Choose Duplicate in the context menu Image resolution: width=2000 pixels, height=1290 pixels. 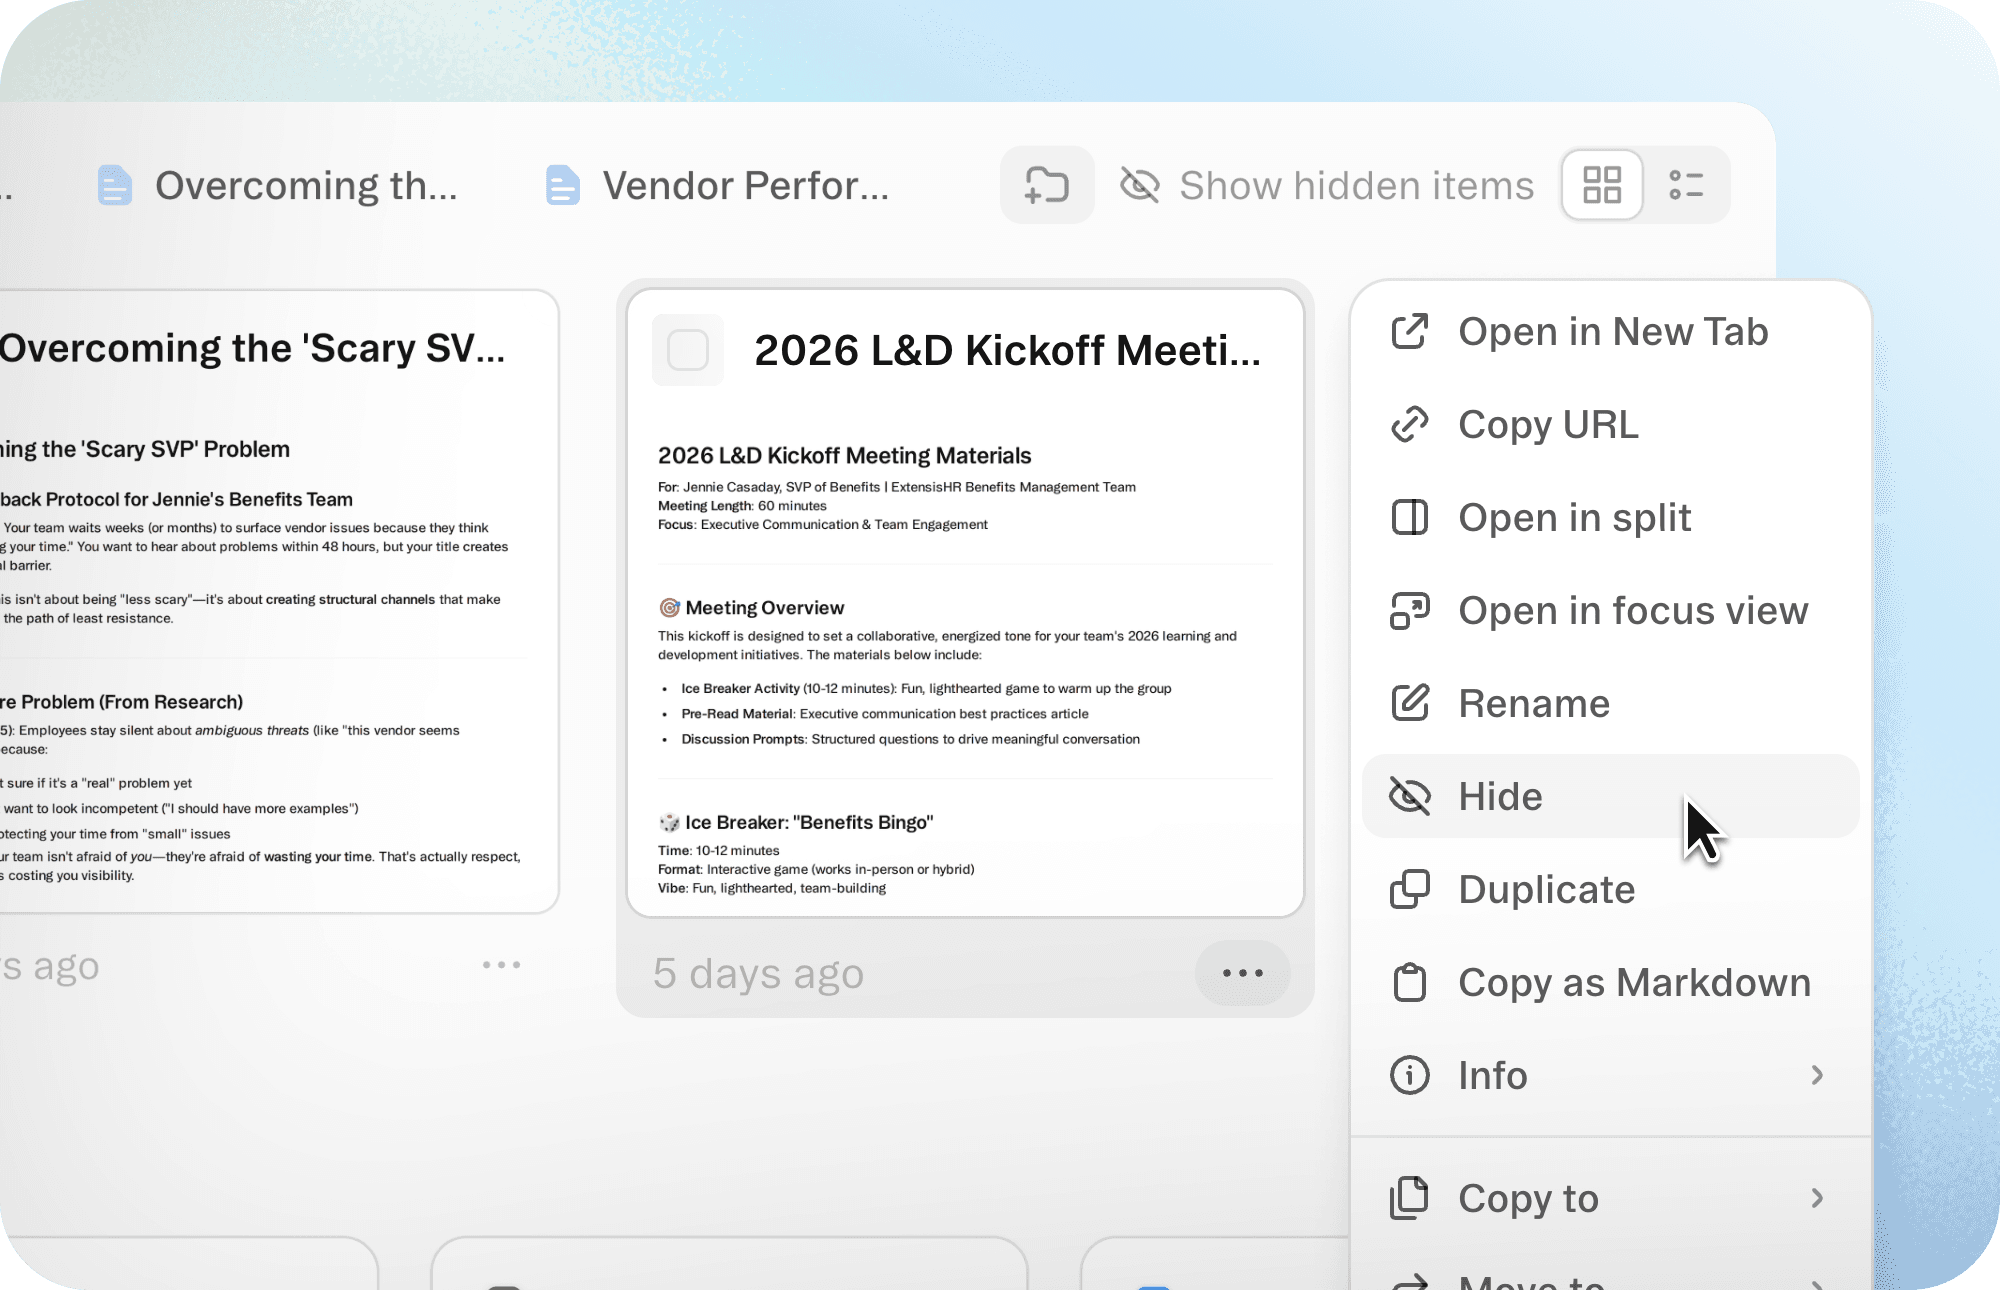1546,890
